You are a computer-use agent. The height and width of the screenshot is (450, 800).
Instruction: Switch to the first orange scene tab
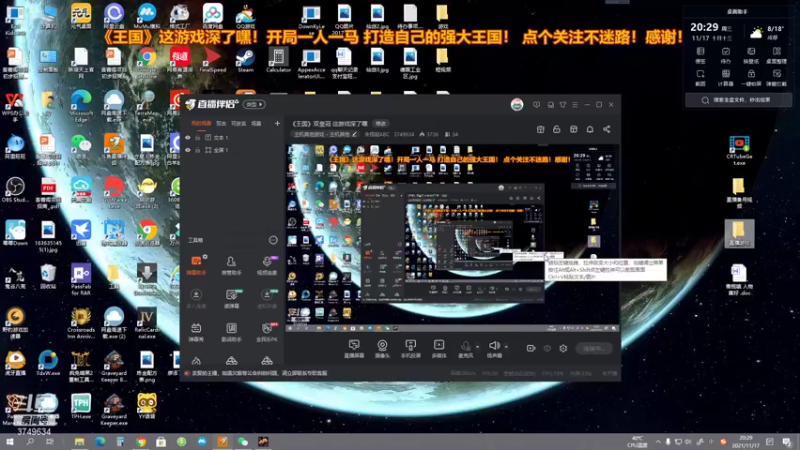point(201,123)
